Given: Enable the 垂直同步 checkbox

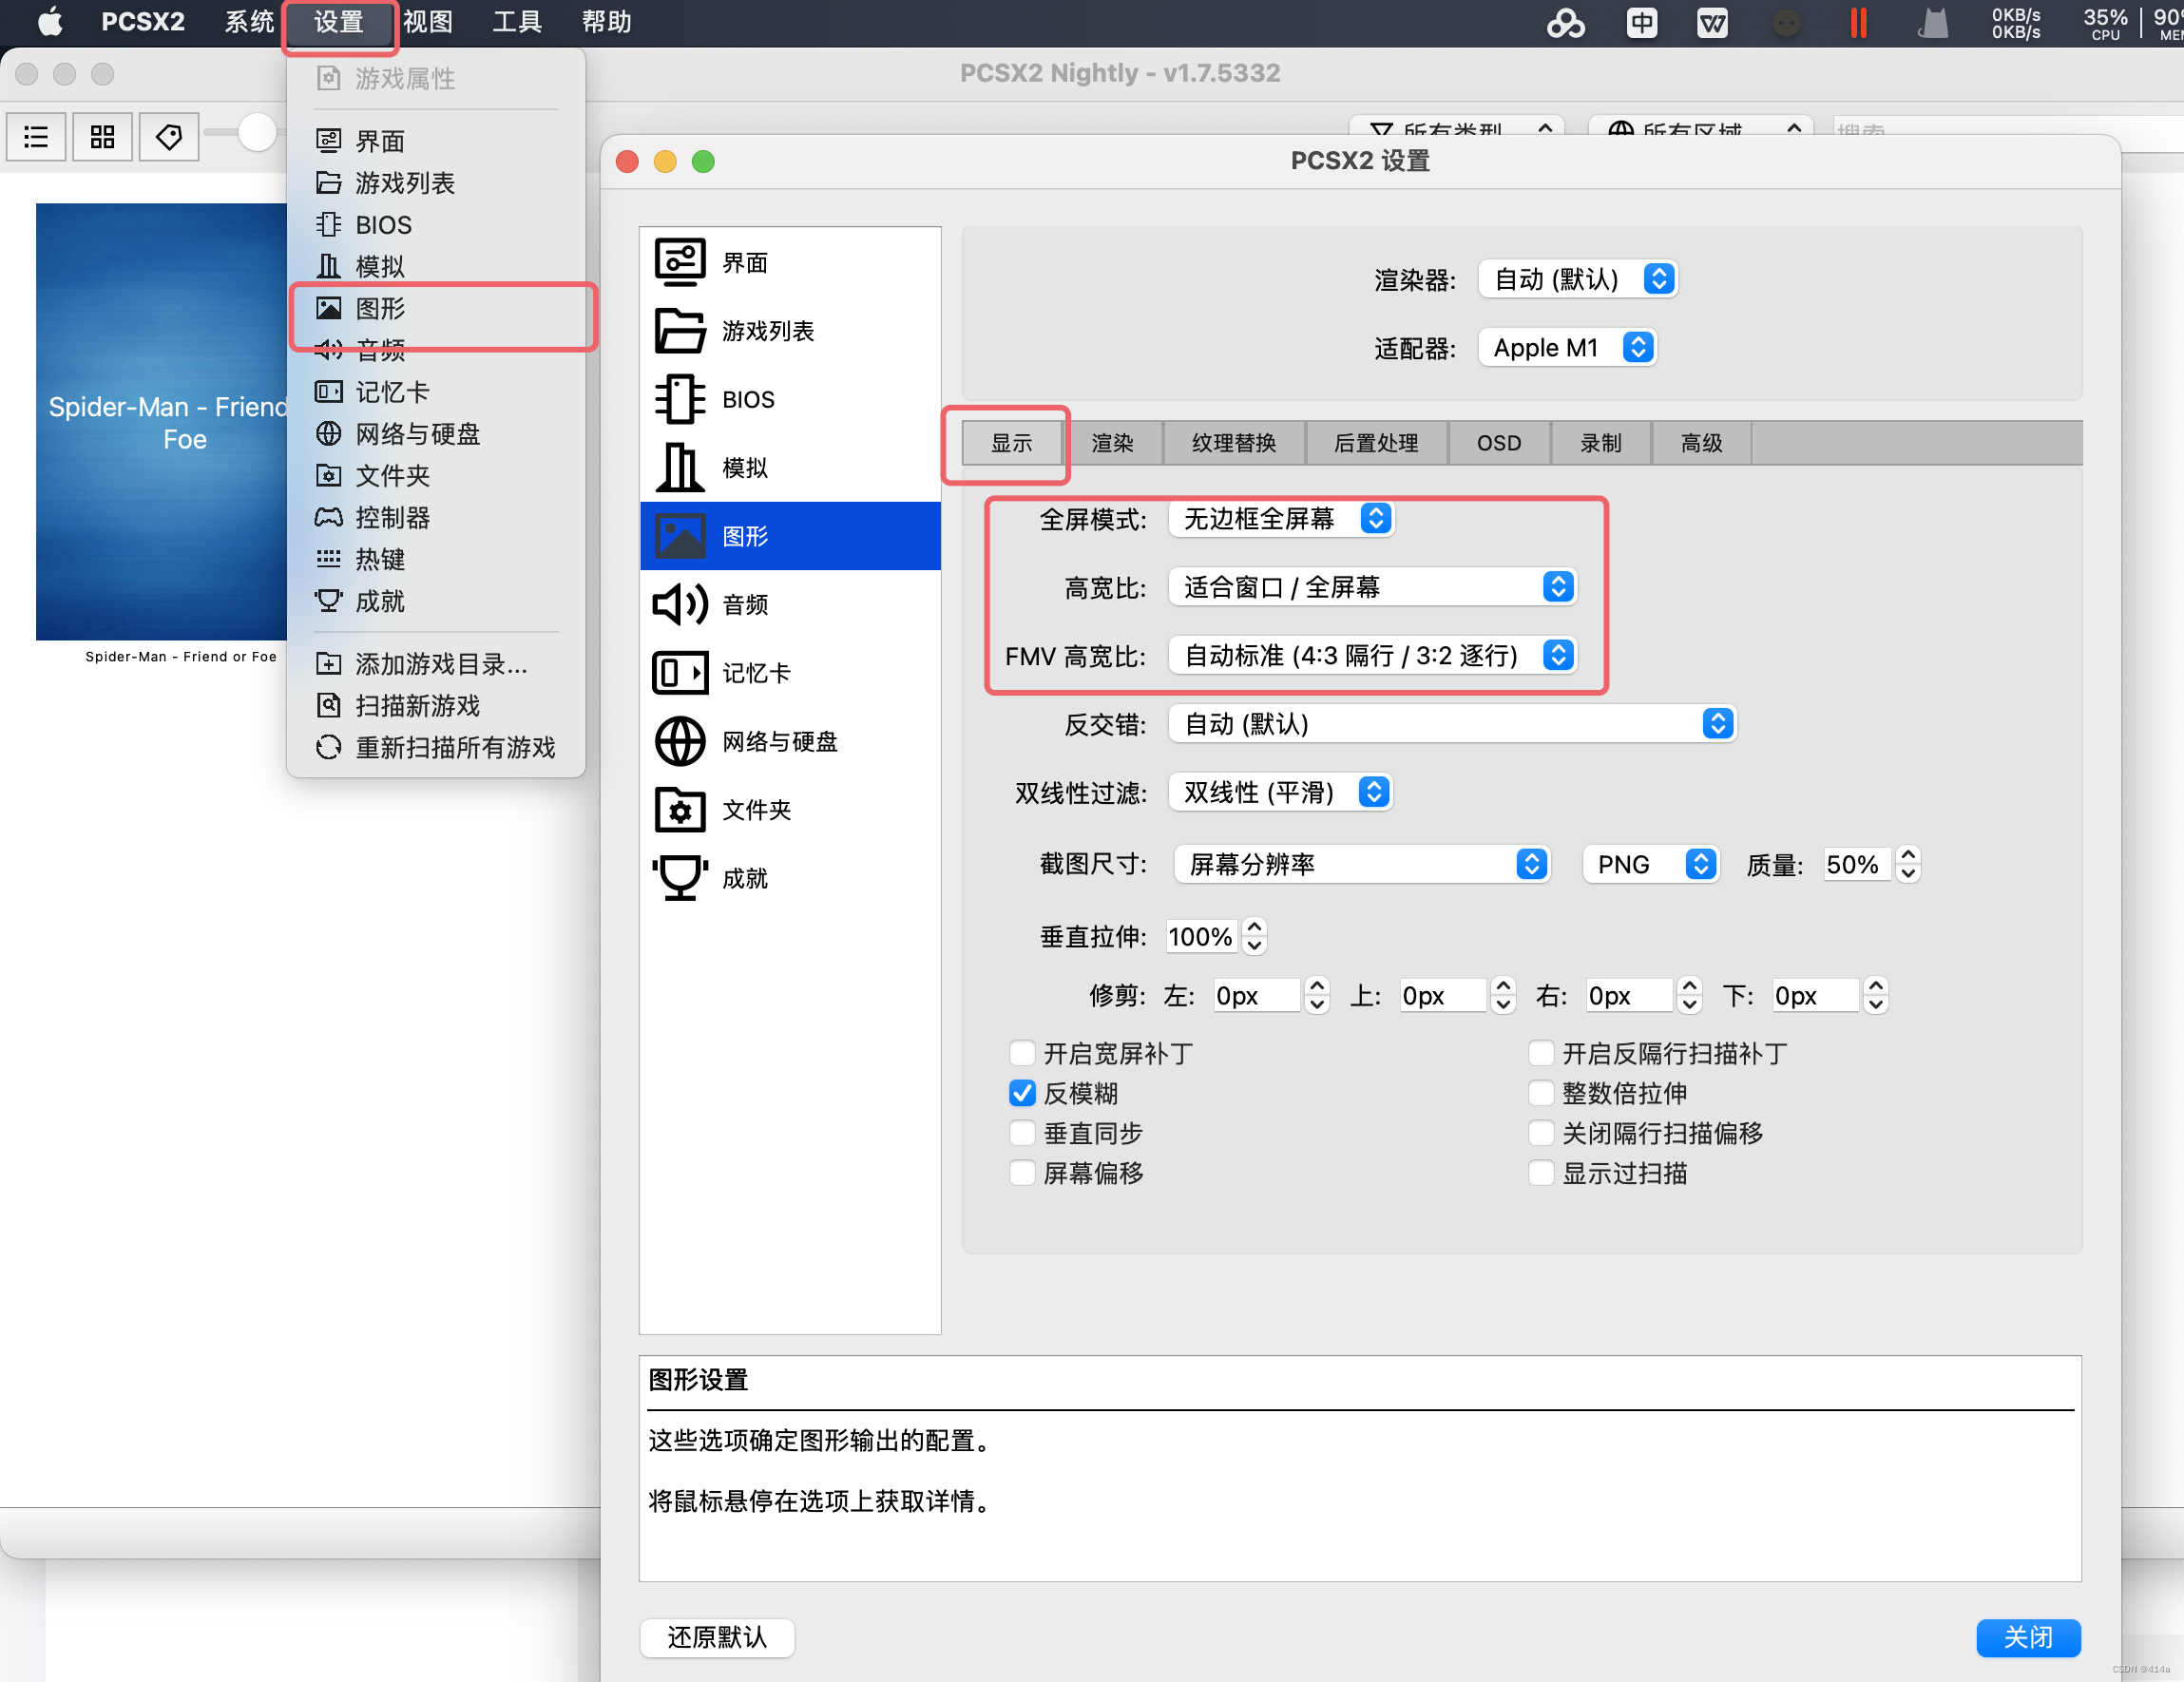Looking at the screenshot, I should coord(1022,1133).
